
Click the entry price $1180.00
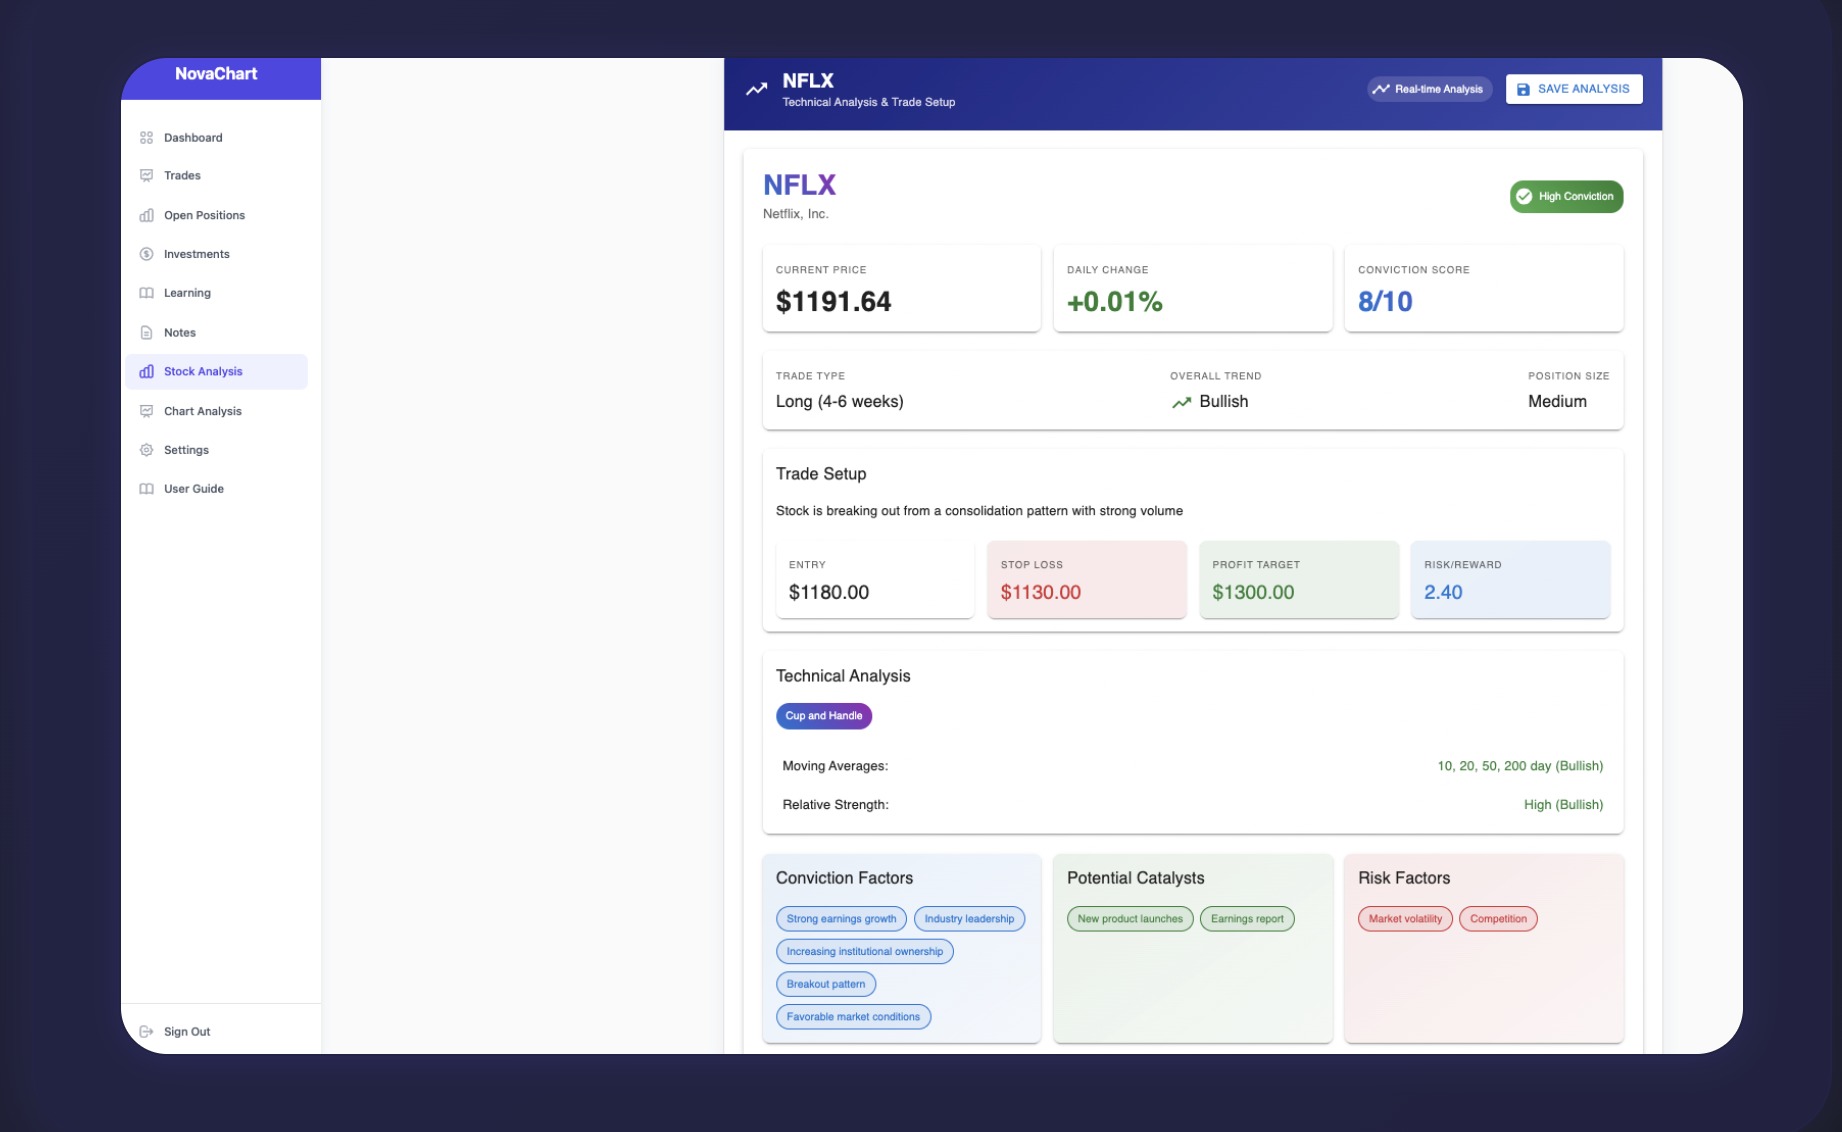click(829, 593)
